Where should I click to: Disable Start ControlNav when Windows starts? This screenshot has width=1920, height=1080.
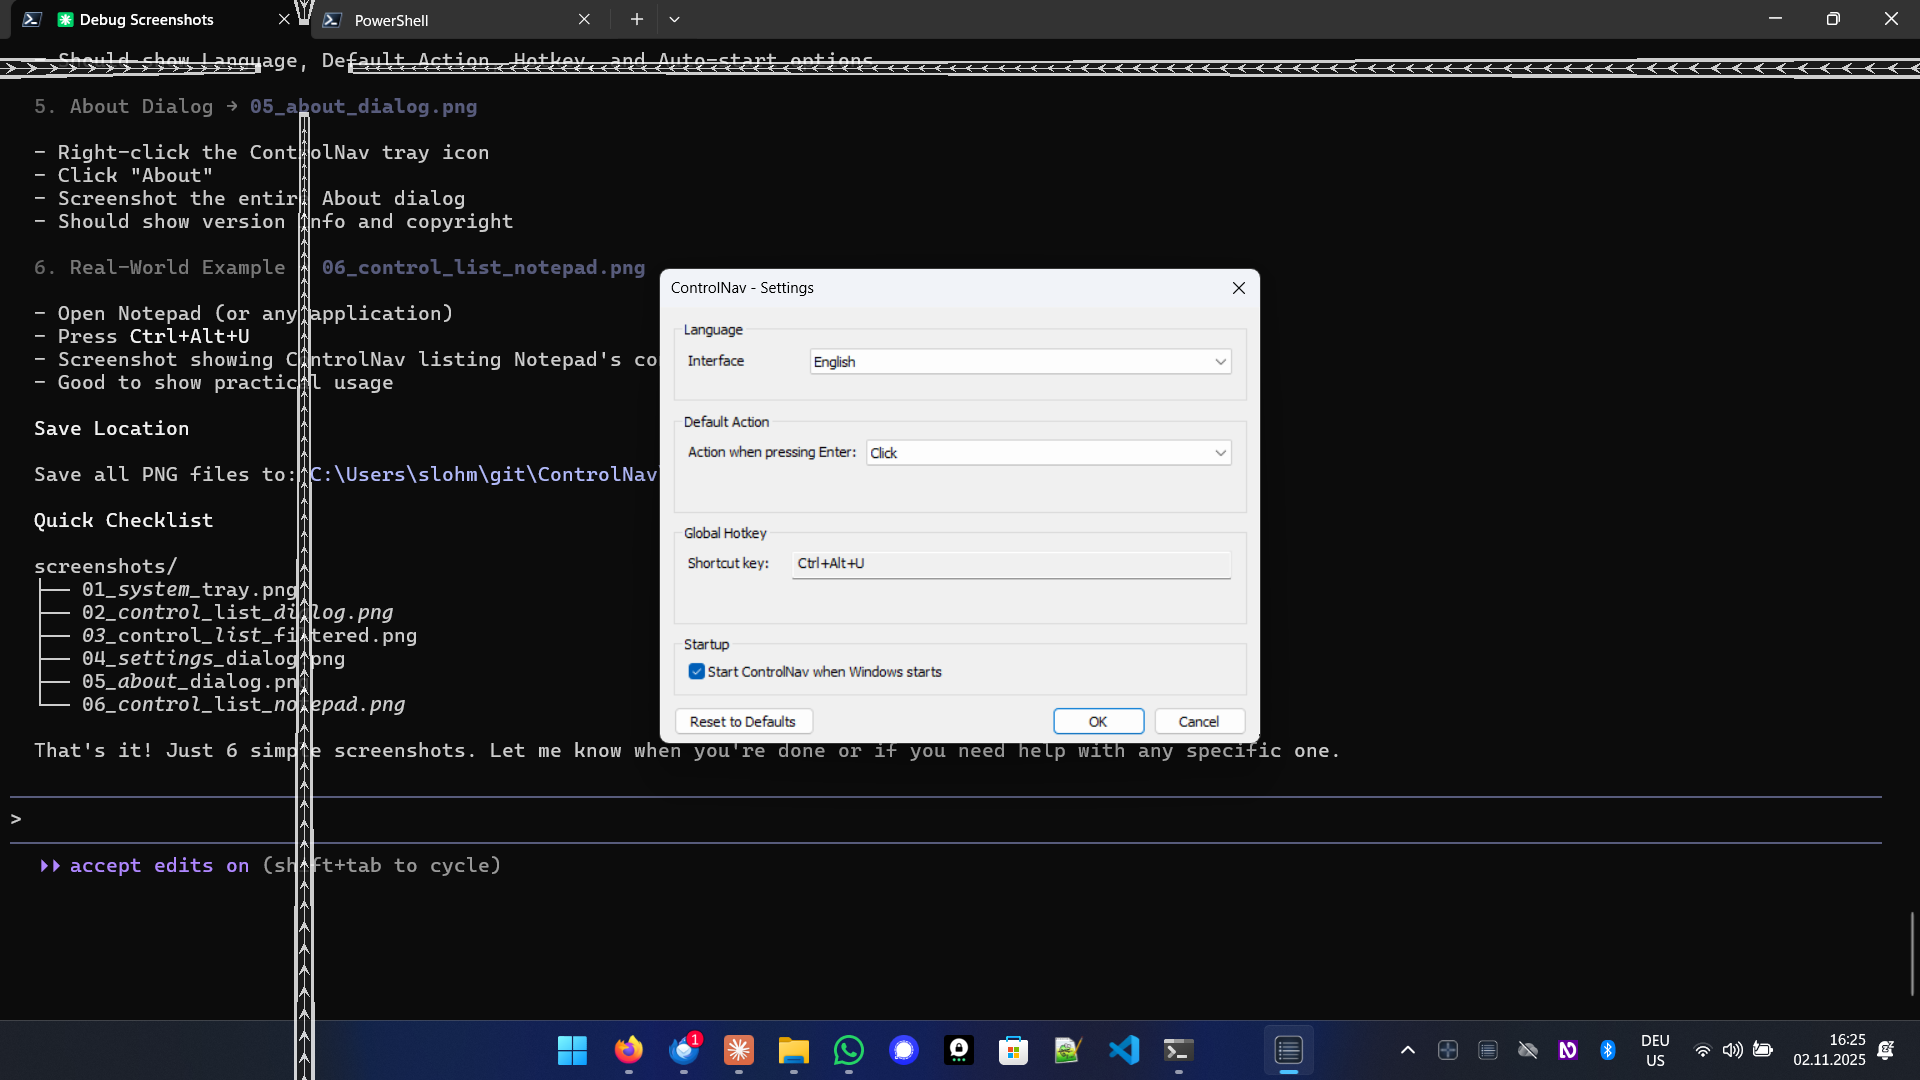point(697,671)
